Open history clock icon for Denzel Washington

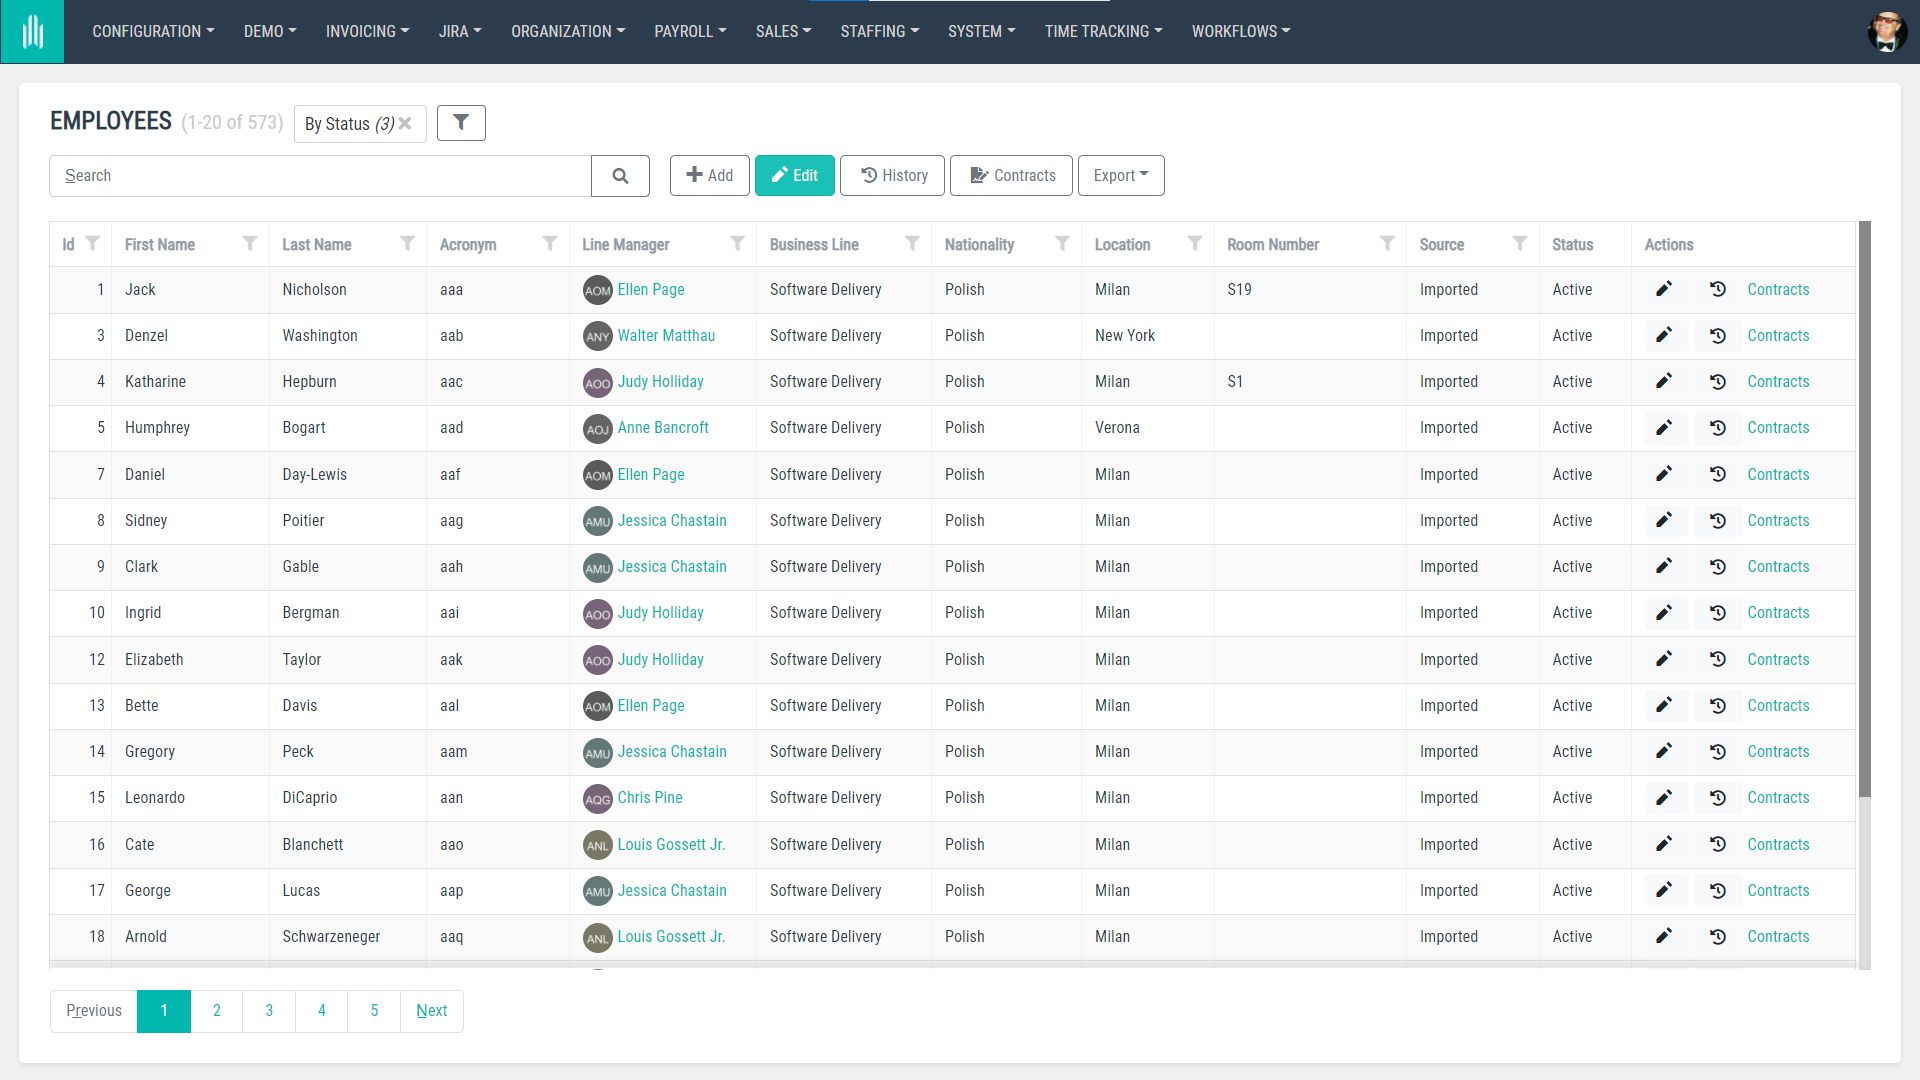coord(1717,335)
